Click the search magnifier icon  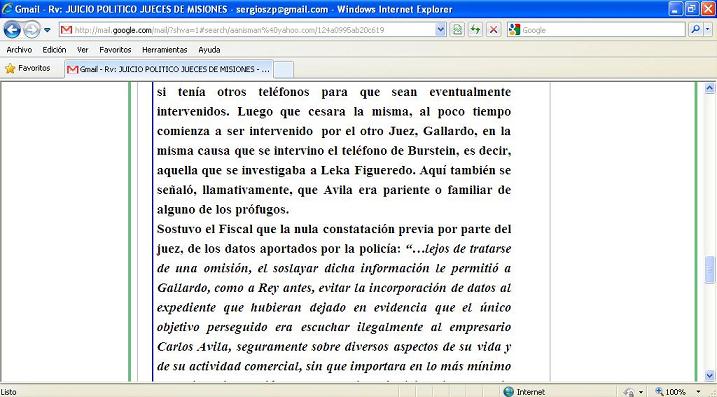(696, 30)
